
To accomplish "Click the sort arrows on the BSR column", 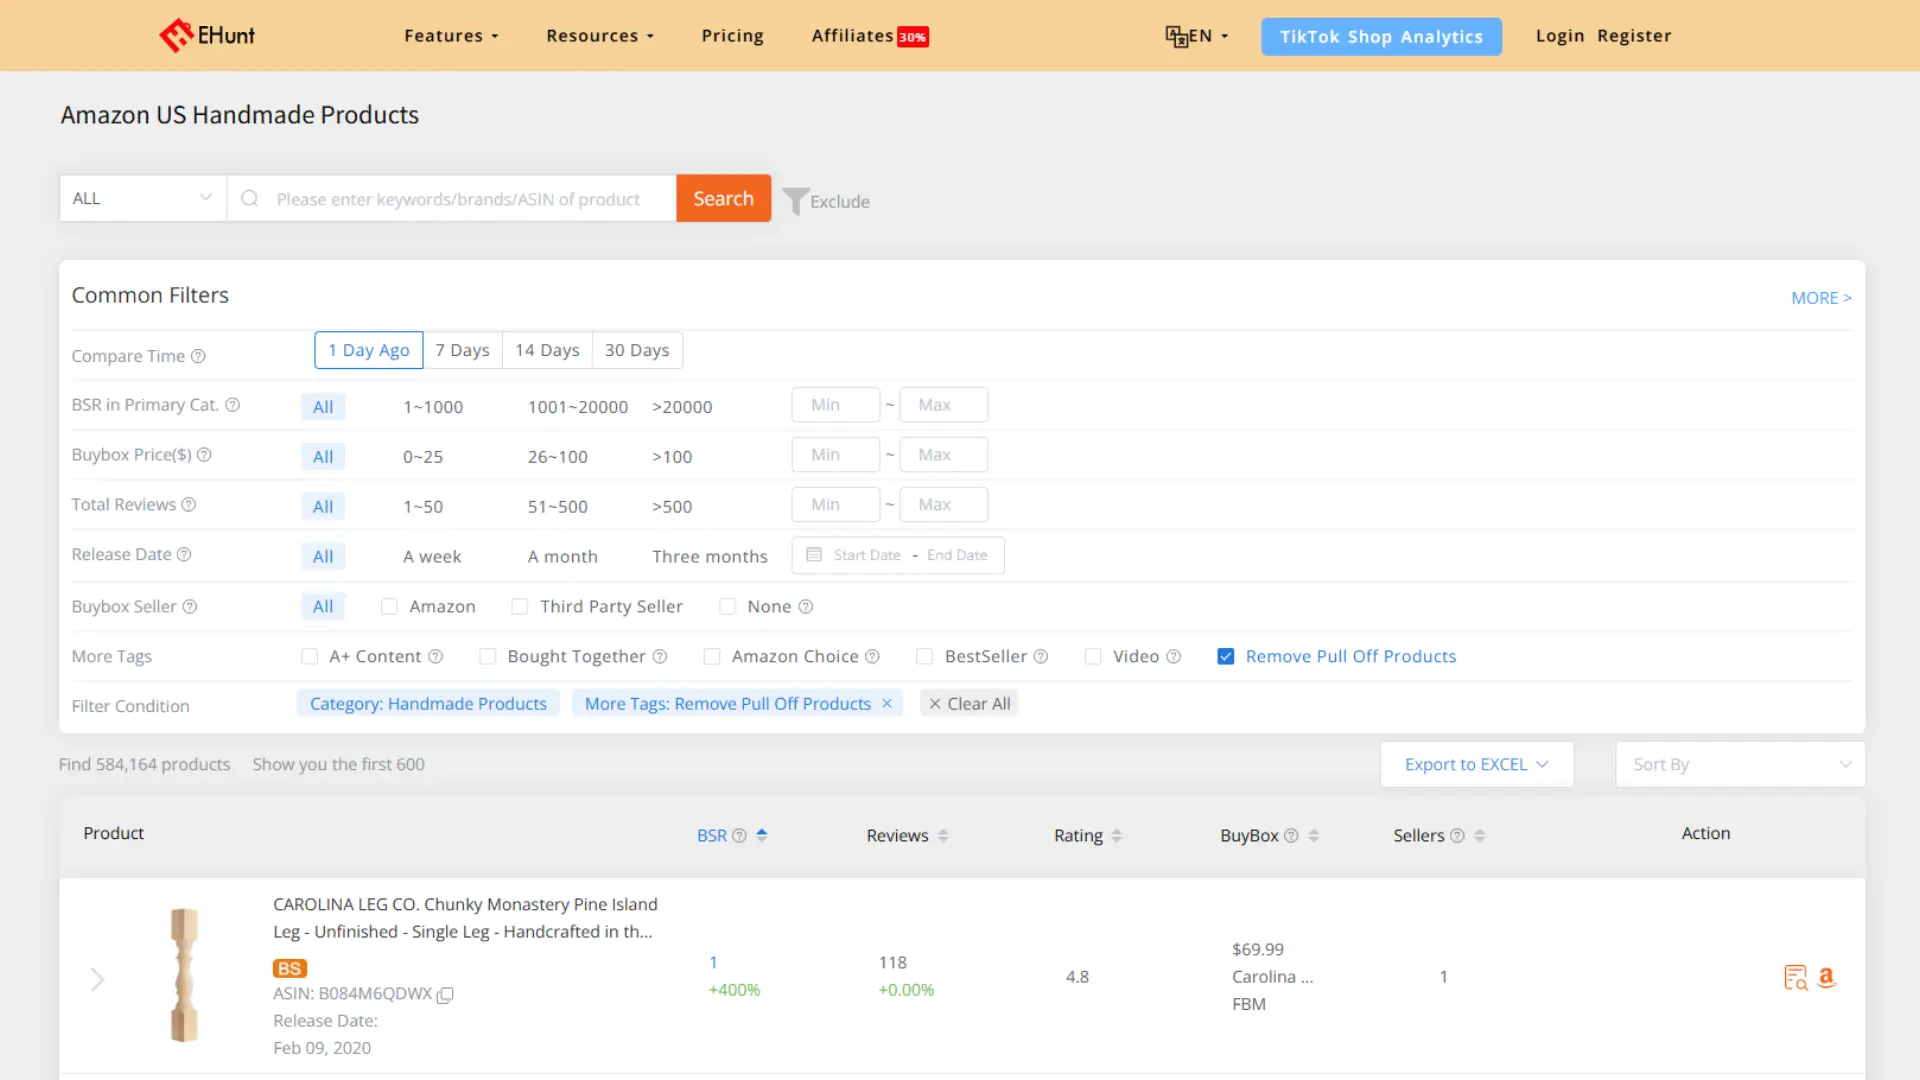I will click(x=761, y=835).
